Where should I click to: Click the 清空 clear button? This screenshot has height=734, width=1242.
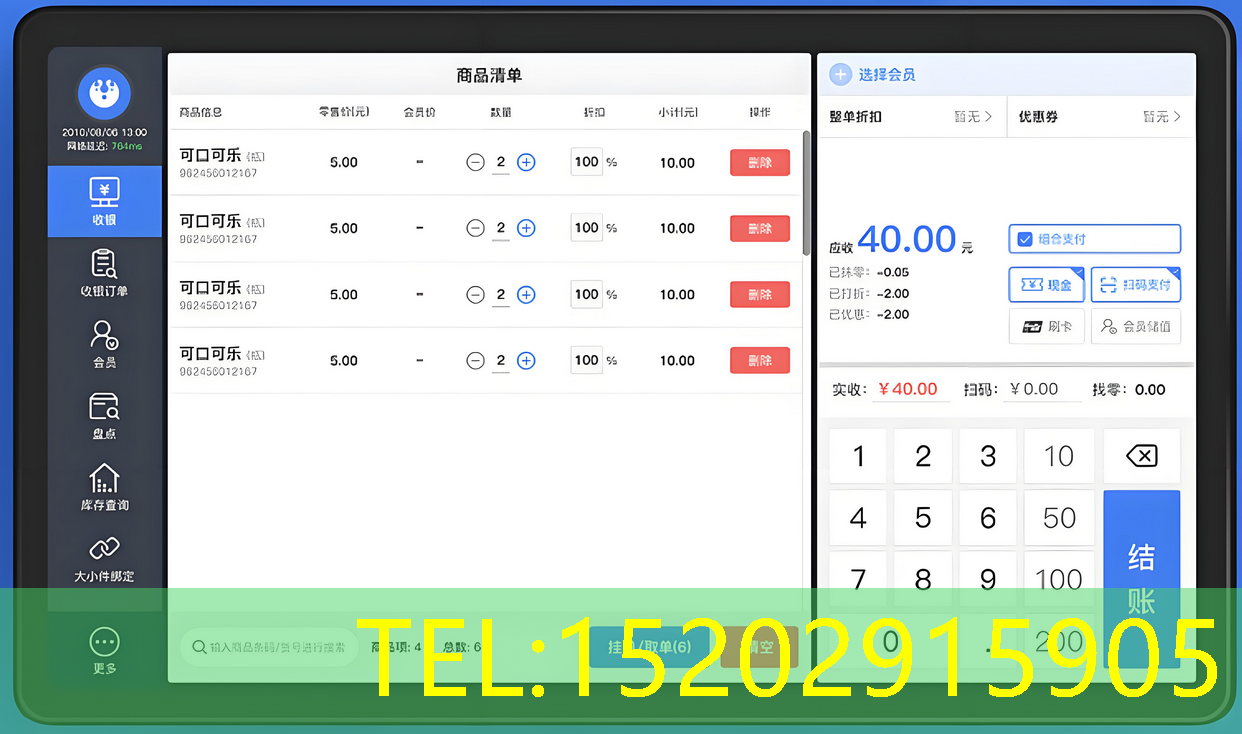coord(758,647)
